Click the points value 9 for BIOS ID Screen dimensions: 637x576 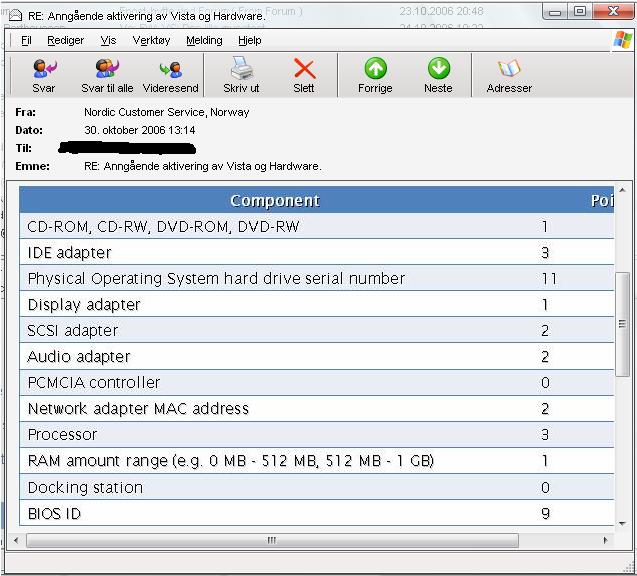(545, 513)
